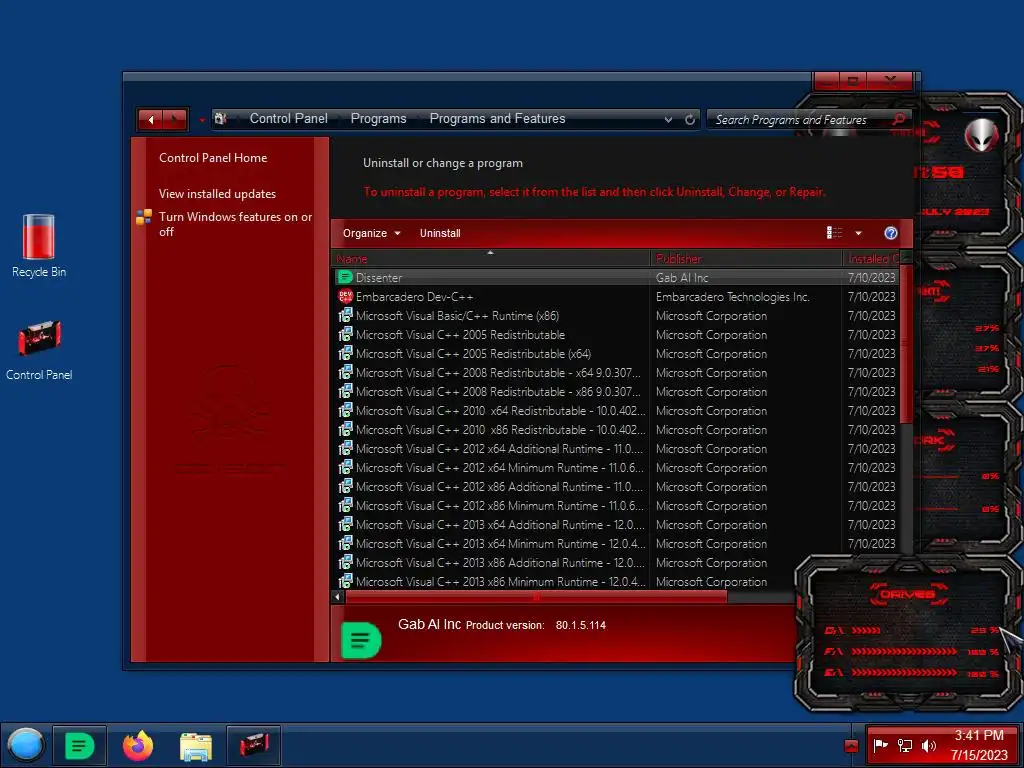Open the recent pages dropdown arrow
The image size is (1024, 768).
(x=202, y=120)
